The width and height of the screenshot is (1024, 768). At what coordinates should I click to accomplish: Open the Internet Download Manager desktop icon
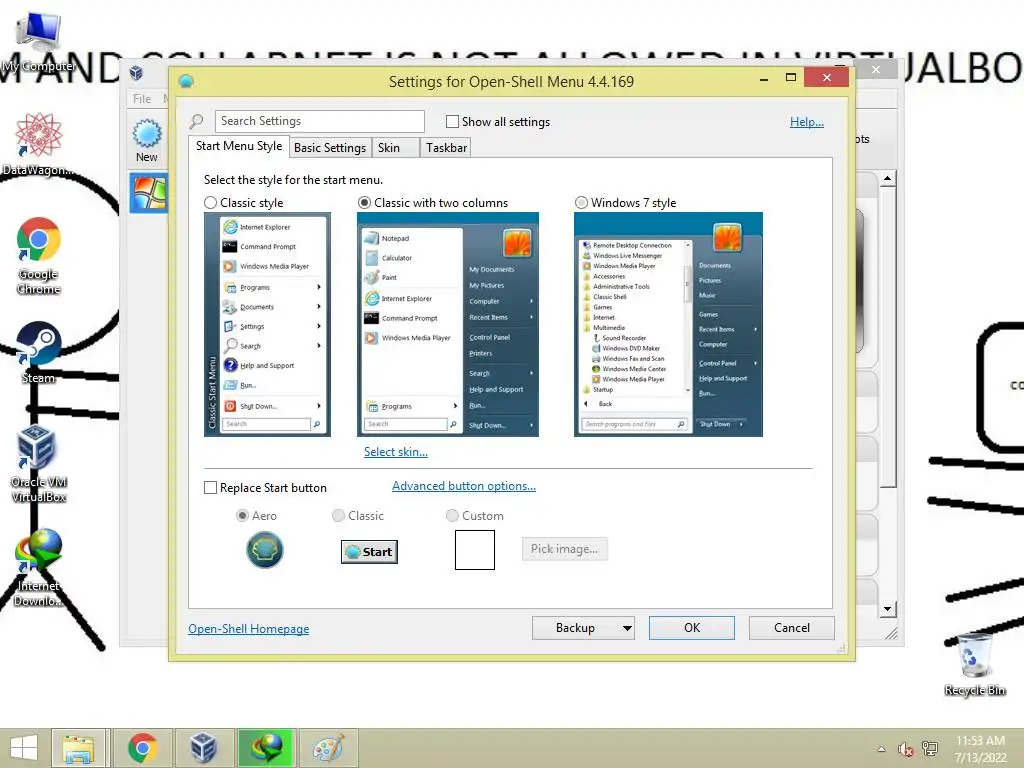click(x=38, y=567)
